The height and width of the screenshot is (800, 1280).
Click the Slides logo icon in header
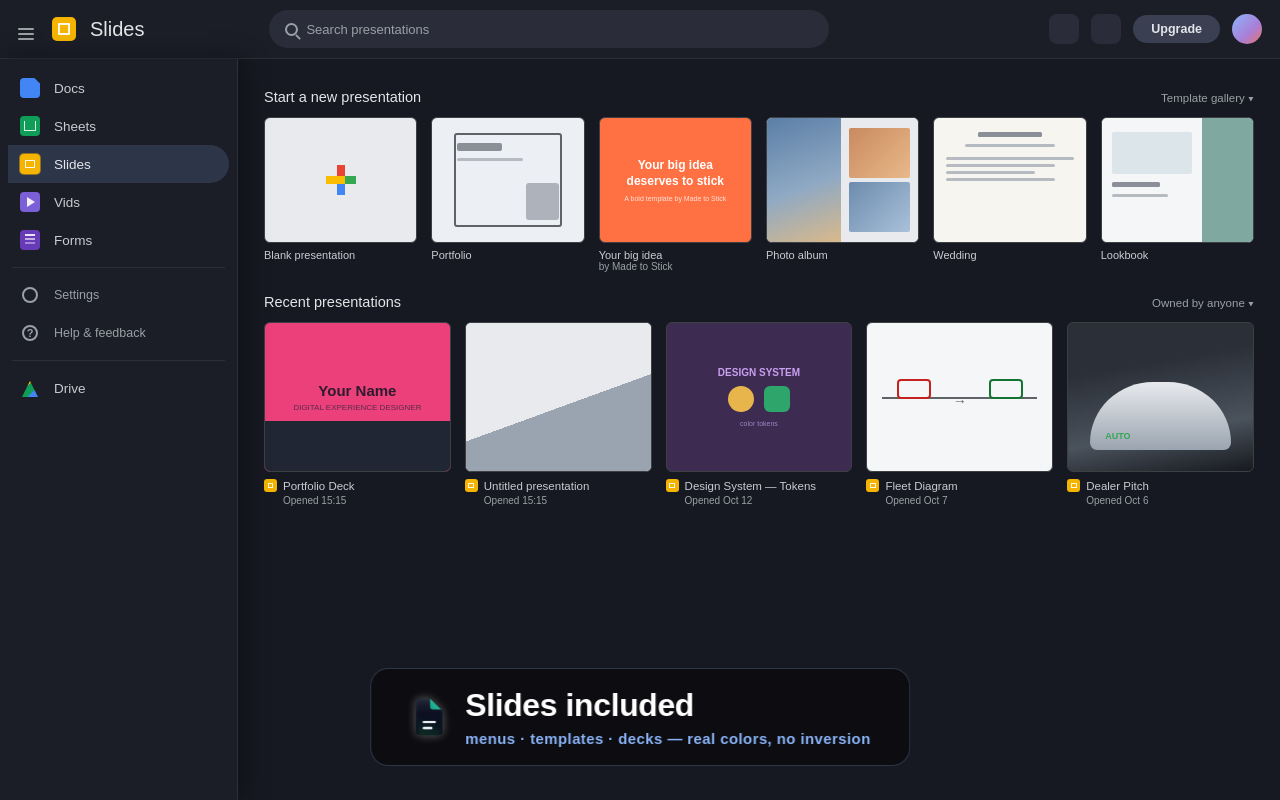click(64, 29)
